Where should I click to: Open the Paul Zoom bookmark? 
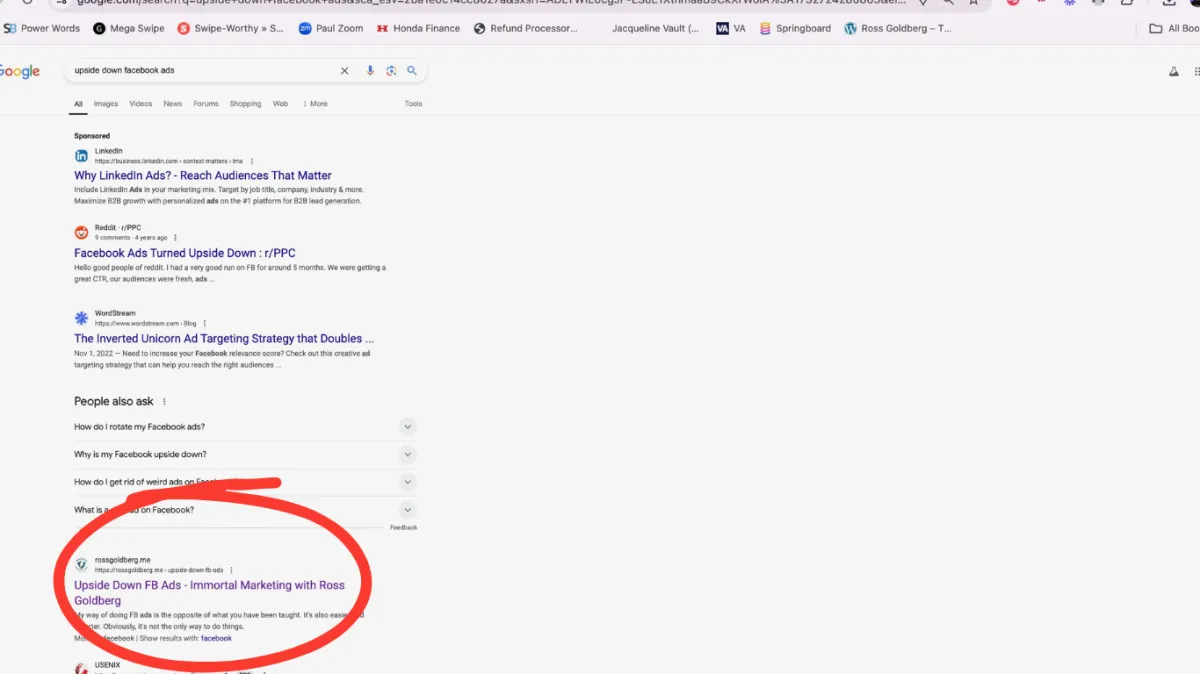(x=331, y=29)
